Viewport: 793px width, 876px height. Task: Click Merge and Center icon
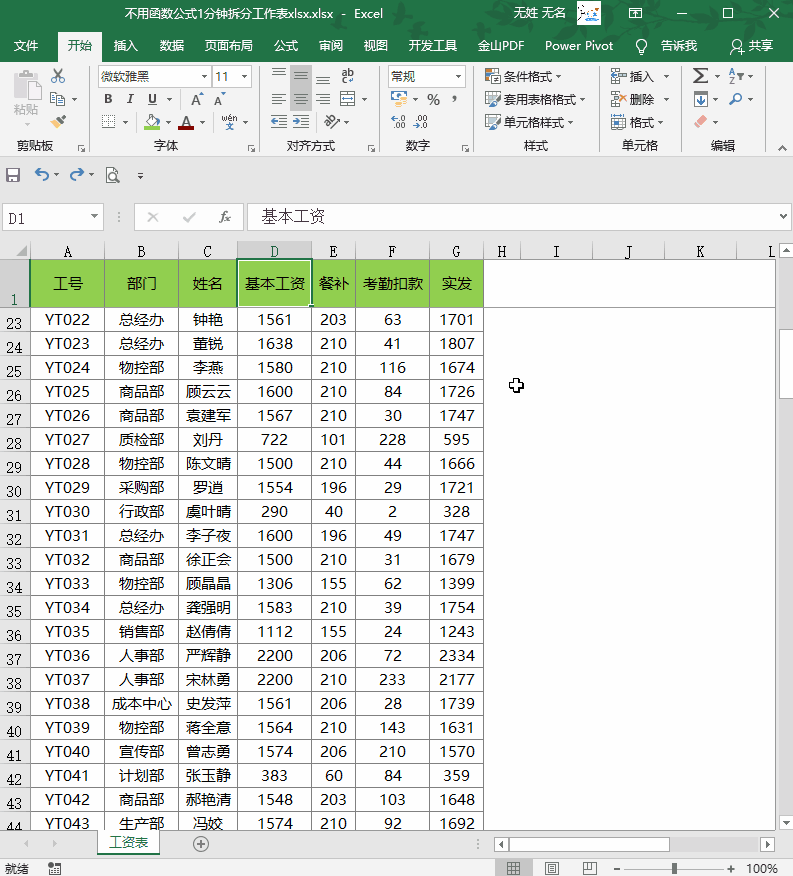pos(348,99)
